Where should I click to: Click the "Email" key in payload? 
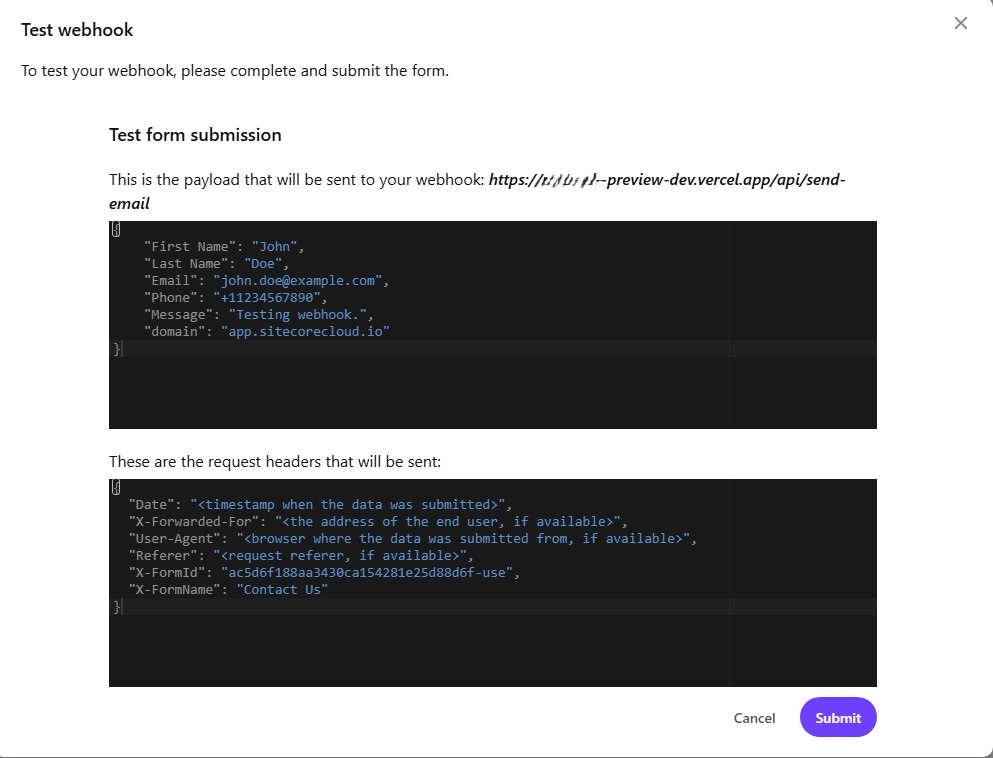tap(170, 281)
